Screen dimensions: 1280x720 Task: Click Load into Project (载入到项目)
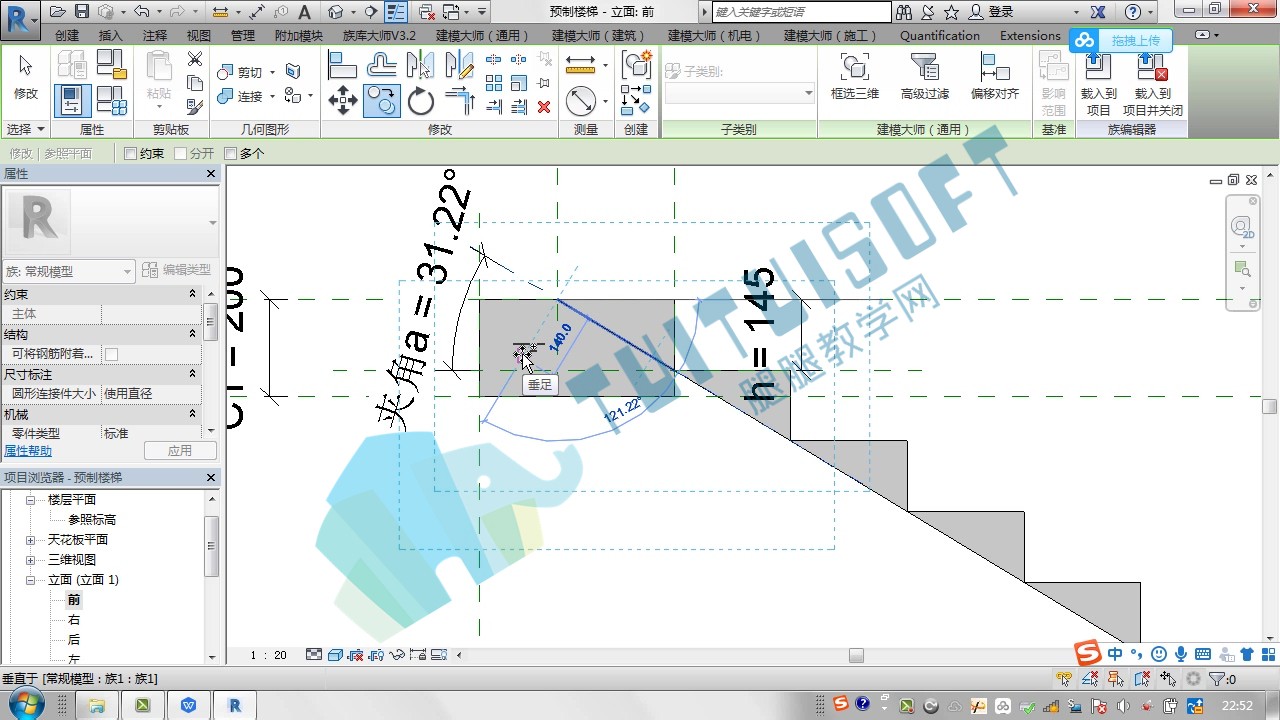coord(1098,84)
